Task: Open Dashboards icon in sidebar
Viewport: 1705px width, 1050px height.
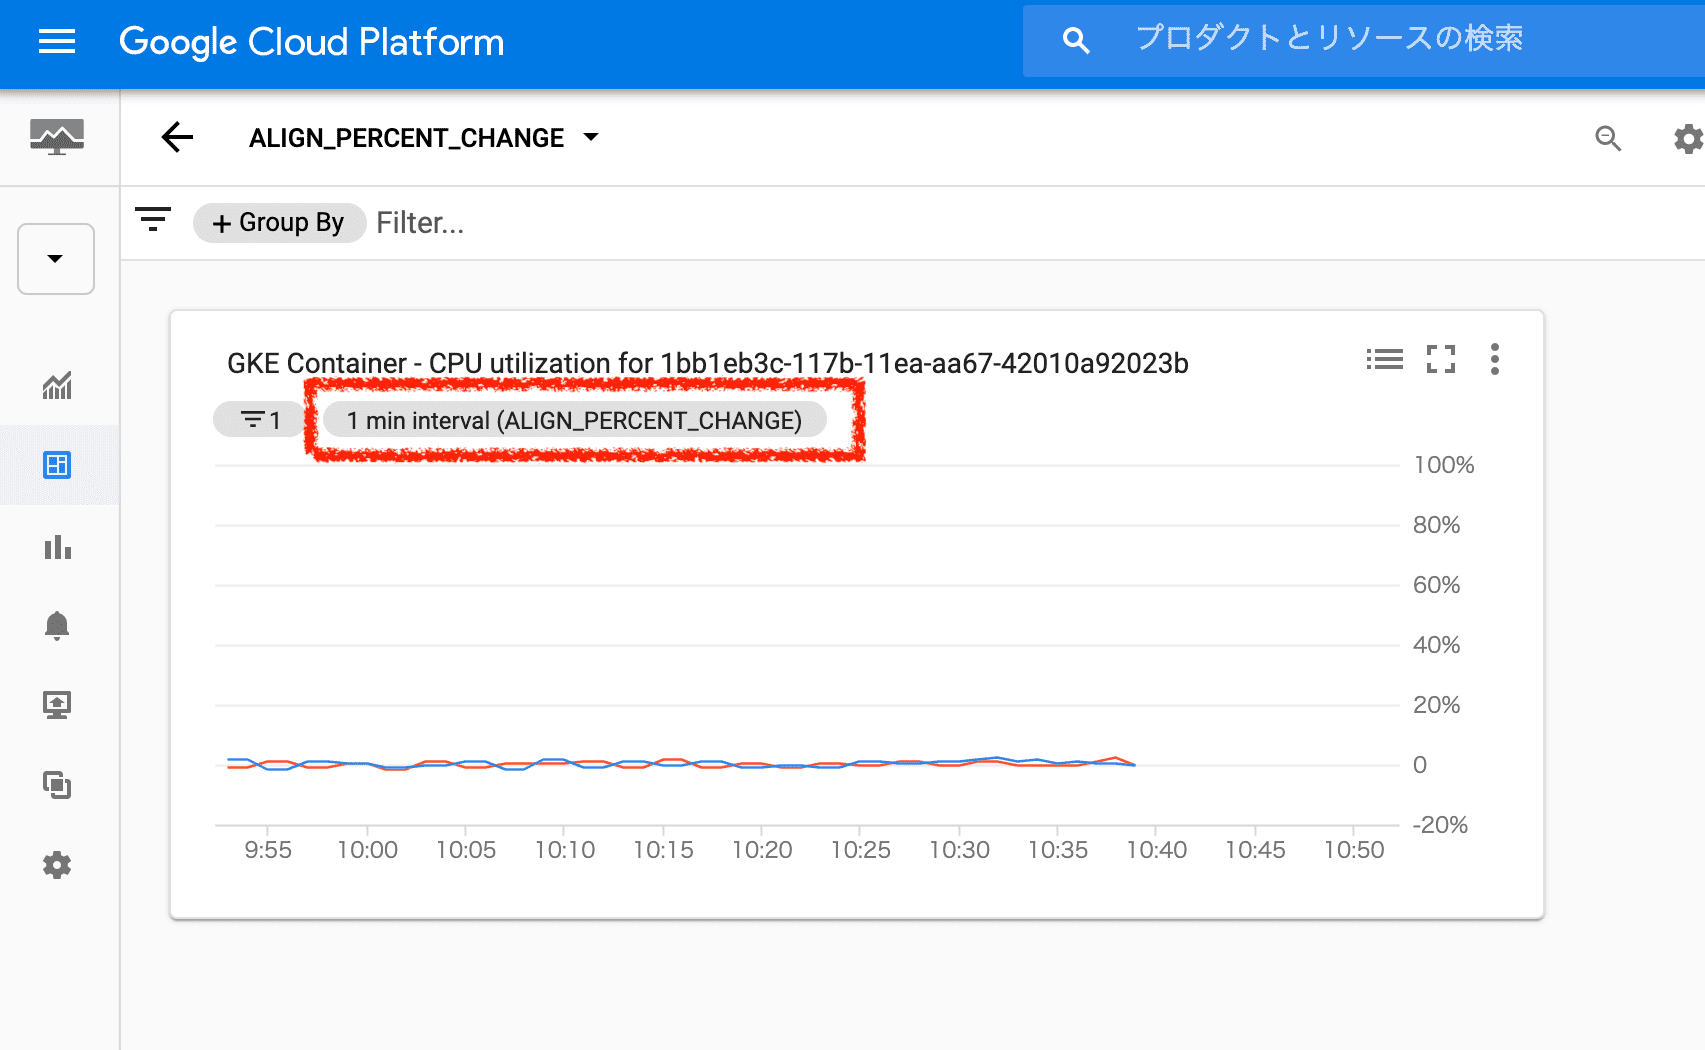Action: pyautogui.click(x=57, y=465)
